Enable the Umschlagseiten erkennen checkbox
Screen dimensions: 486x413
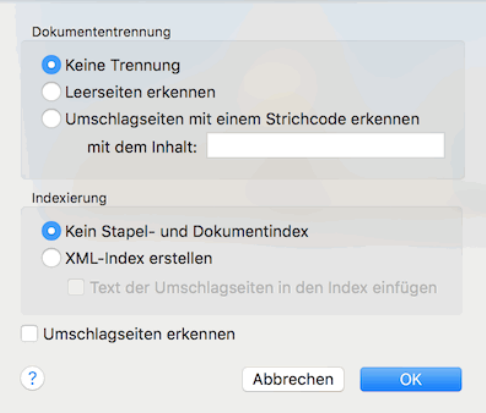(x=29, y=334)
